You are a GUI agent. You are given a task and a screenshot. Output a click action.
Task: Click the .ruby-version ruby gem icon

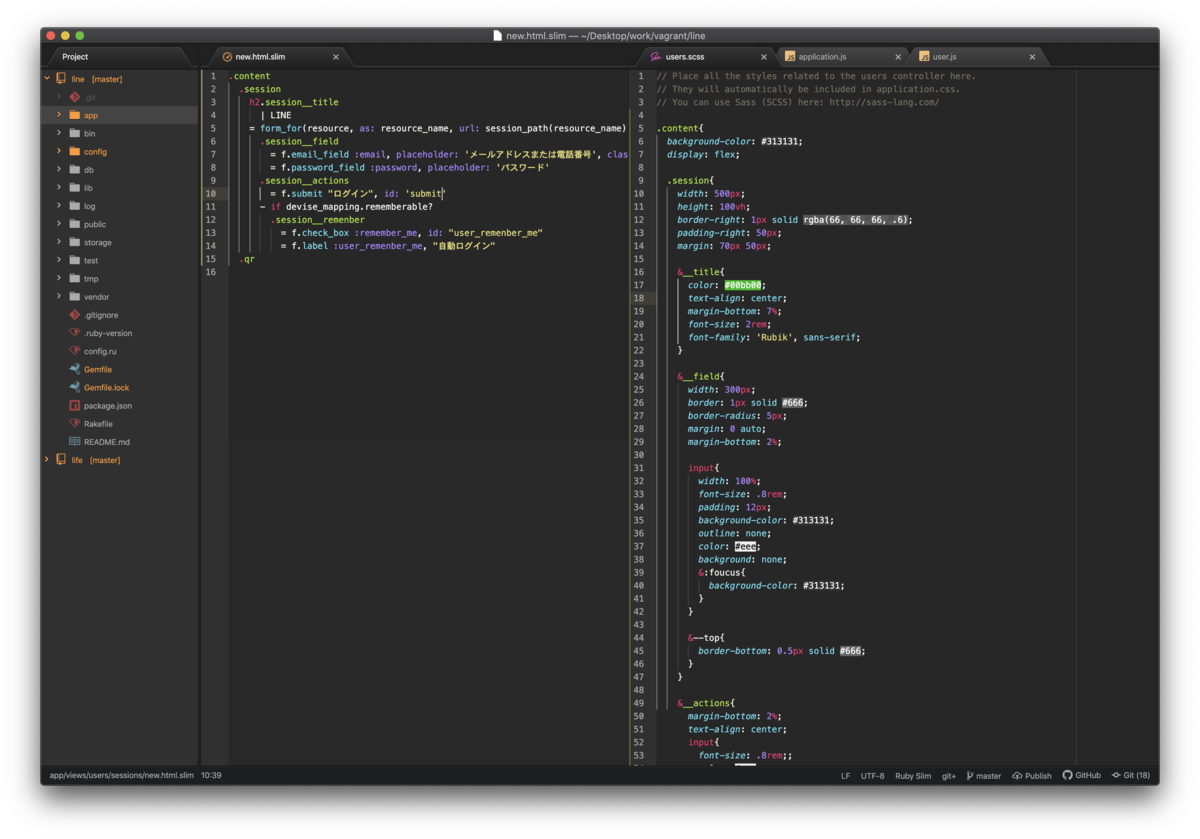[x=75, y=333]
